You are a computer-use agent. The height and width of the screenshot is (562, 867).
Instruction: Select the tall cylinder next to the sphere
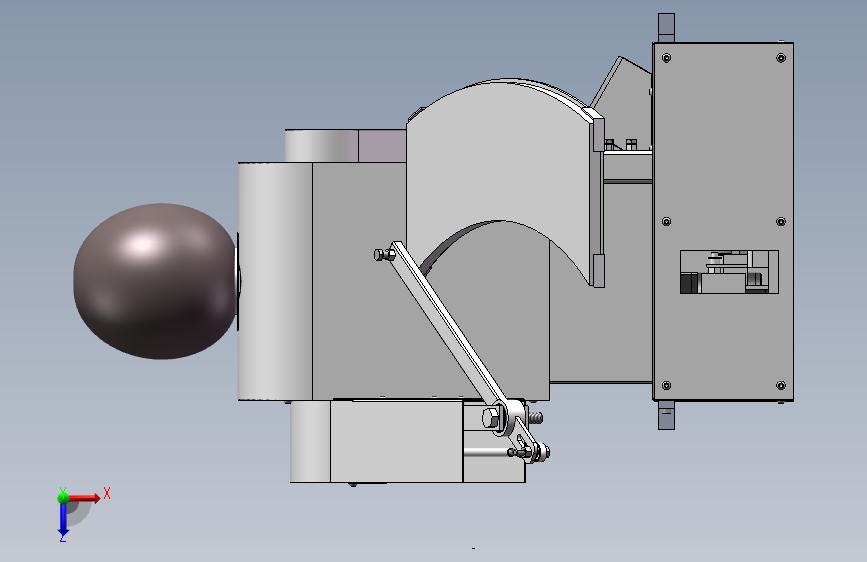[275, 281]
